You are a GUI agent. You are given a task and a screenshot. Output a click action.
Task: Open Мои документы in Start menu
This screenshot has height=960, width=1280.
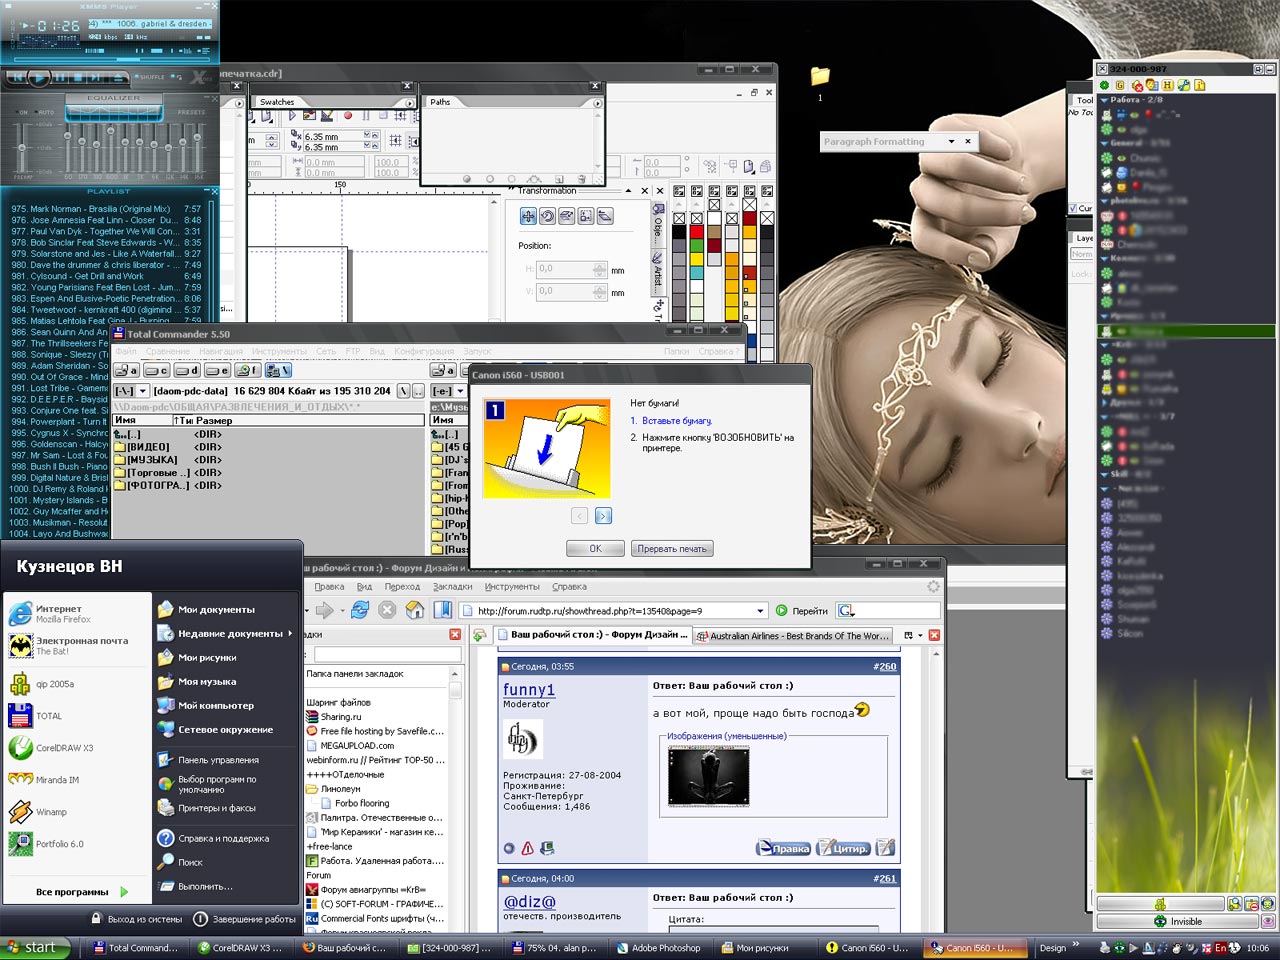click(x=207, y=609)
